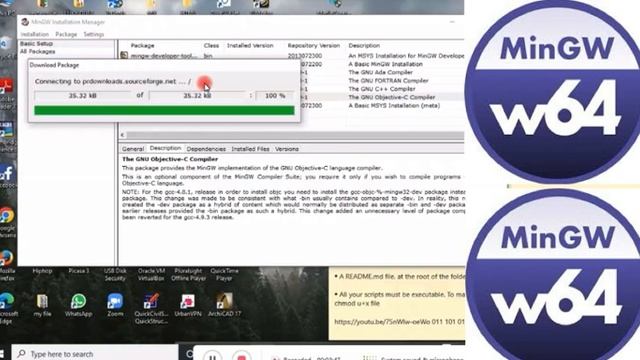Select All Packages in left pane
Screen dimensions: 640x360
click(38, 51)
